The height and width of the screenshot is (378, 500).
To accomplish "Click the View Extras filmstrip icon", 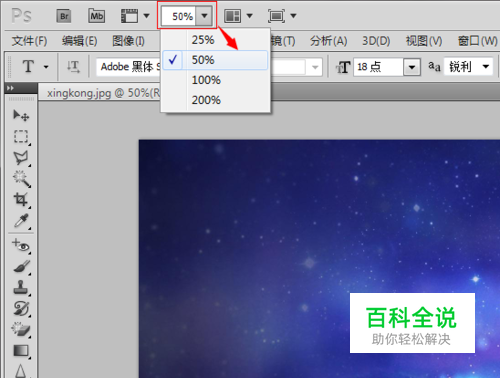I will pos(129,16).
